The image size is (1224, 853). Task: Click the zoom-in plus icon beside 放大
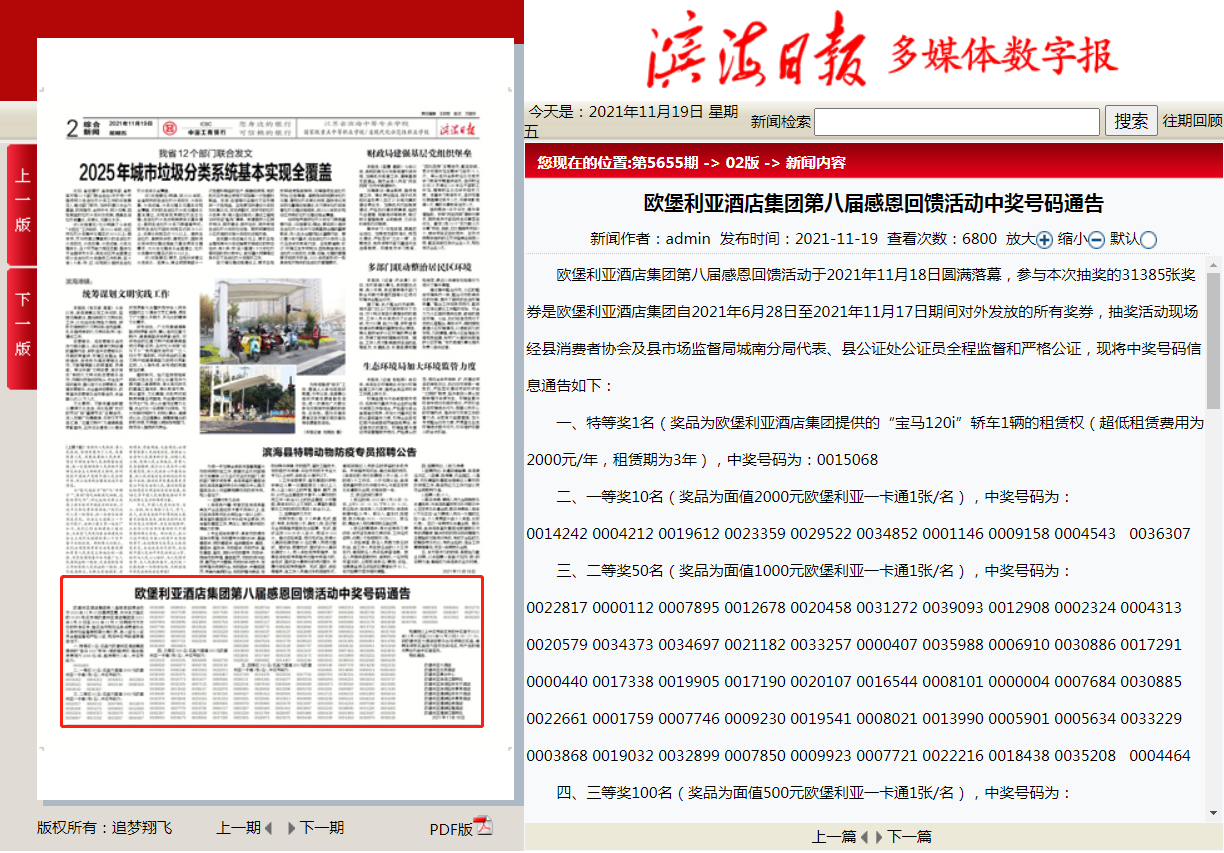1044,239
